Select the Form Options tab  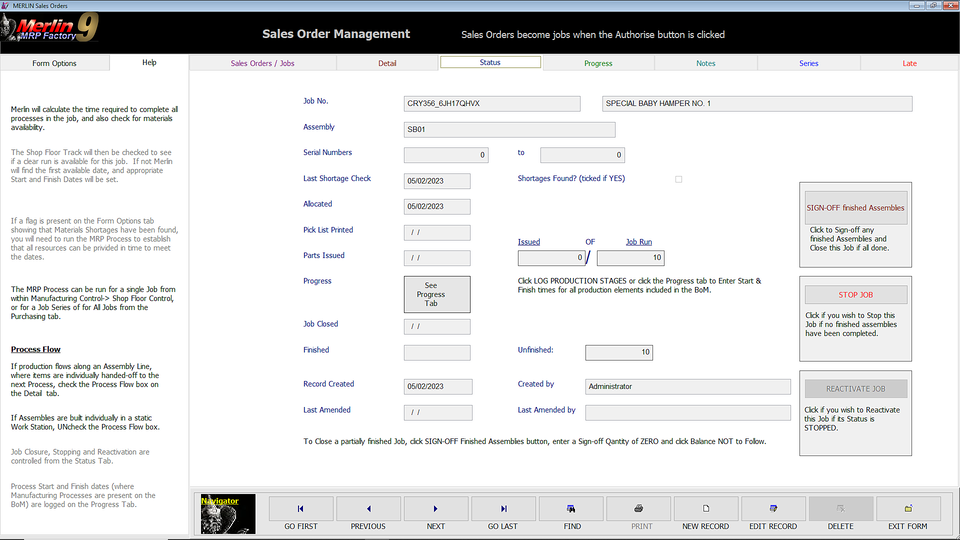(x=54, y=63)
